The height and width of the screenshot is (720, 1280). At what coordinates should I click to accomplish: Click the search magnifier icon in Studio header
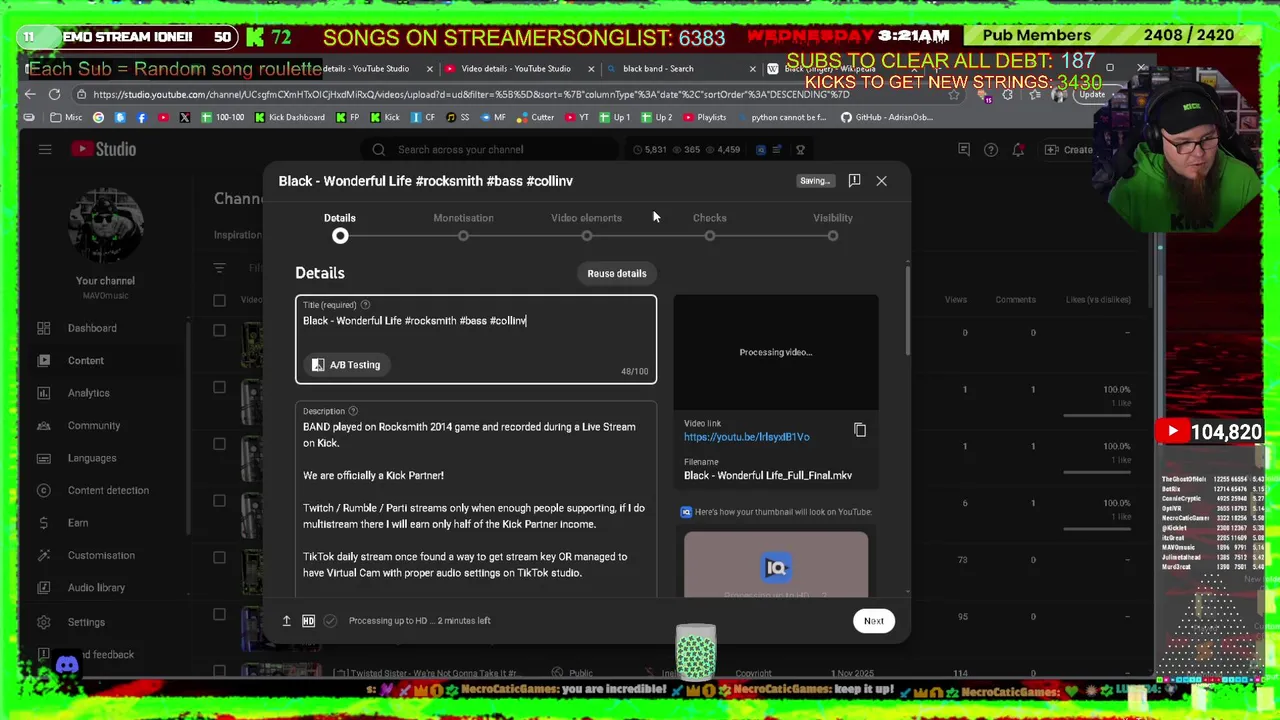378,150
